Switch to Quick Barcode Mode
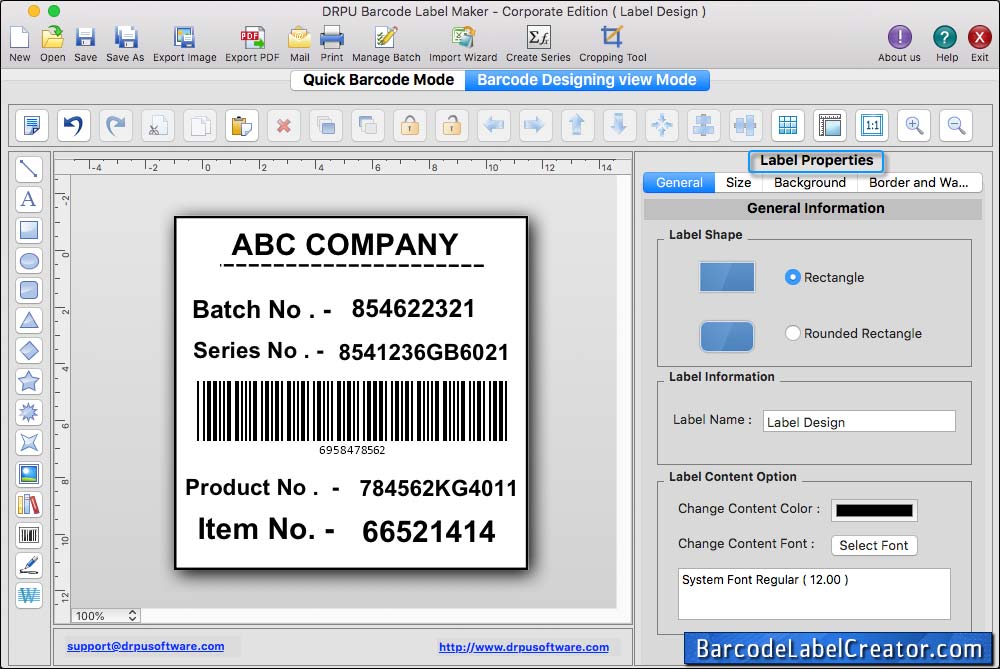This screenshot has height=669, width=1000. coord(378,80)
